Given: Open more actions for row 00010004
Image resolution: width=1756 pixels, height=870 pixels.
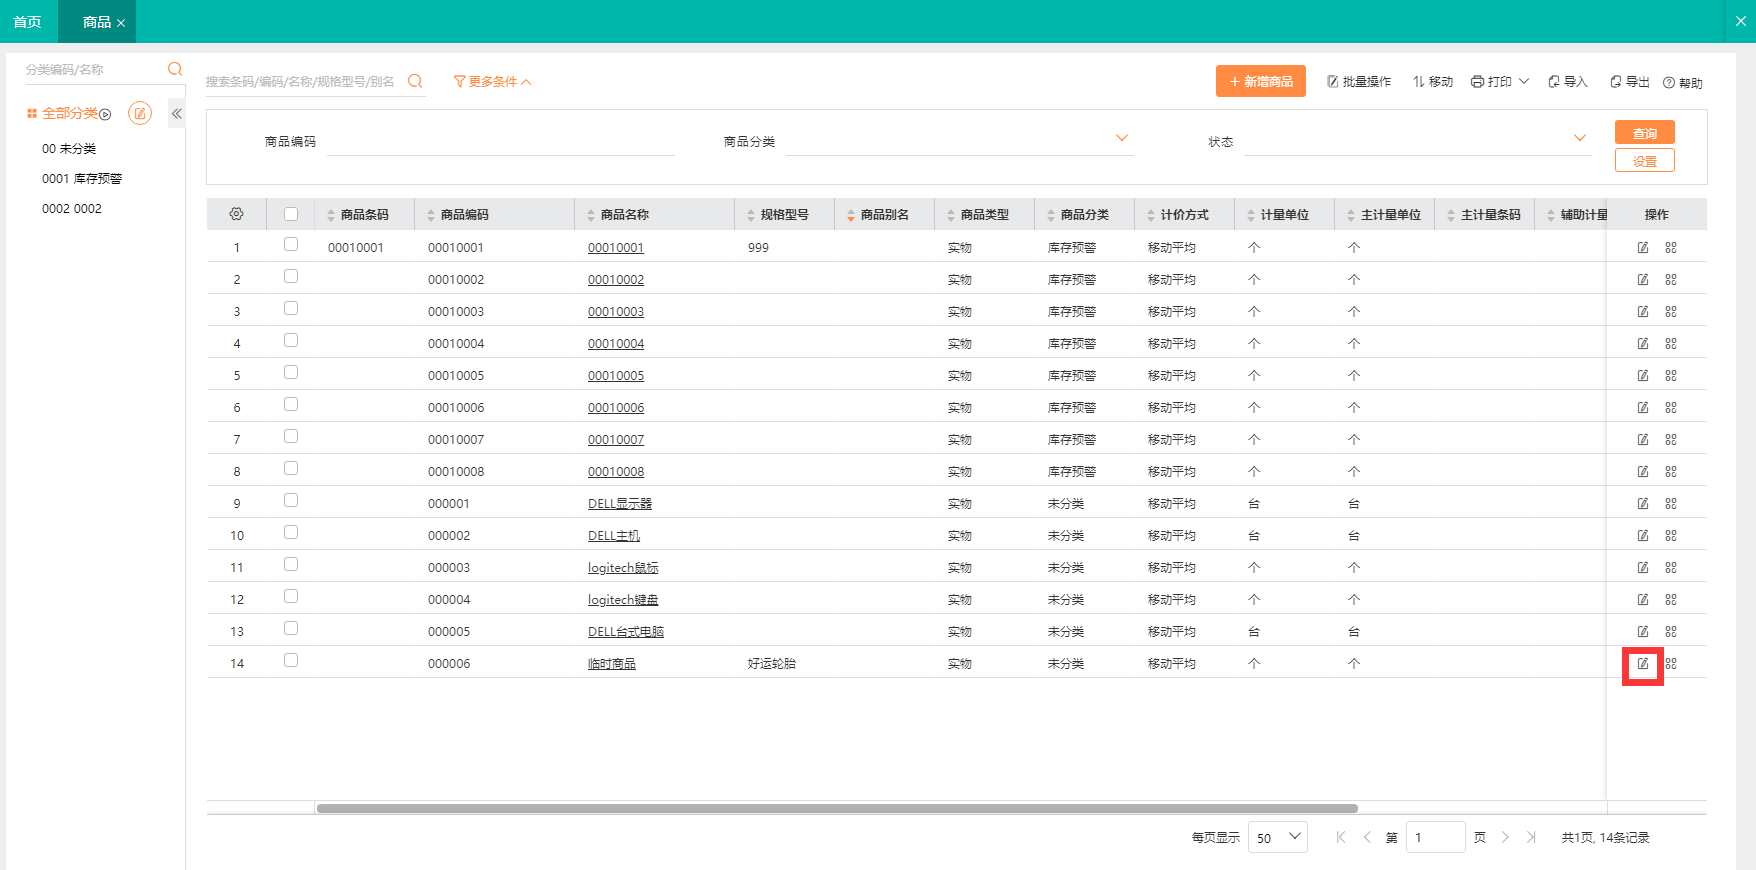Looking at the screenshot, I should tap(1671, 343).
